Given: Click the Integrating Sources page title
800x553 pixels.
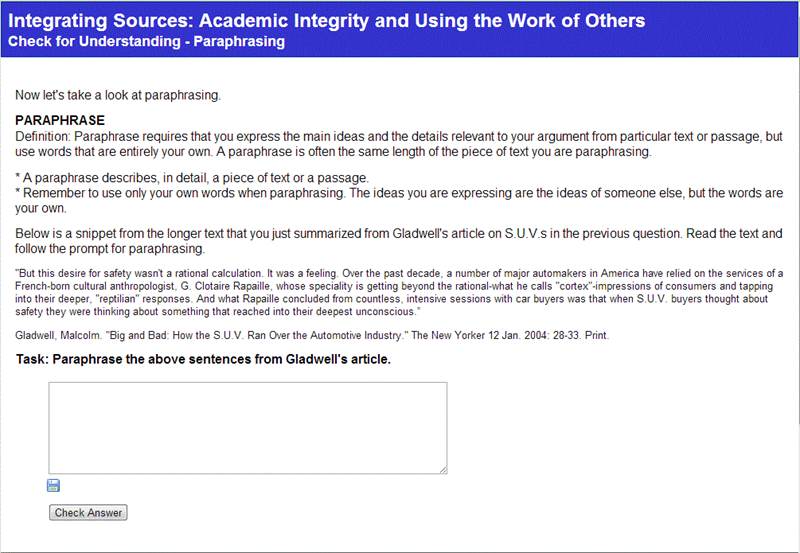Looking at the screenshot, I should click(327, 20).
